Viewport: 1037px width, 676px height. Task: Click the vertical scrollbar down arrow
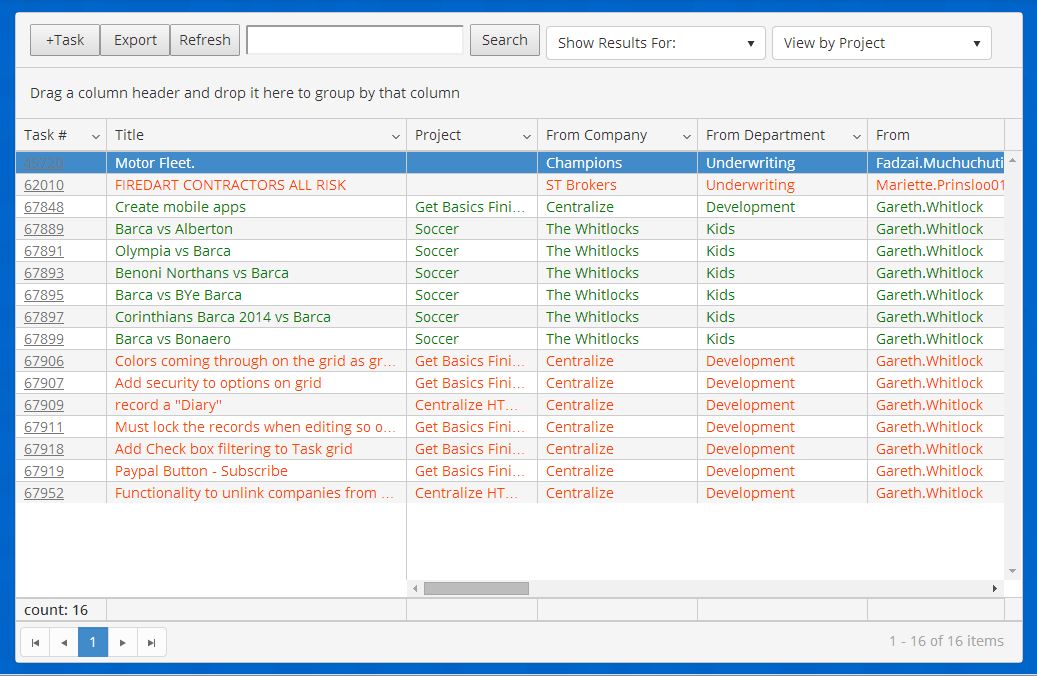coord(1012,571)
